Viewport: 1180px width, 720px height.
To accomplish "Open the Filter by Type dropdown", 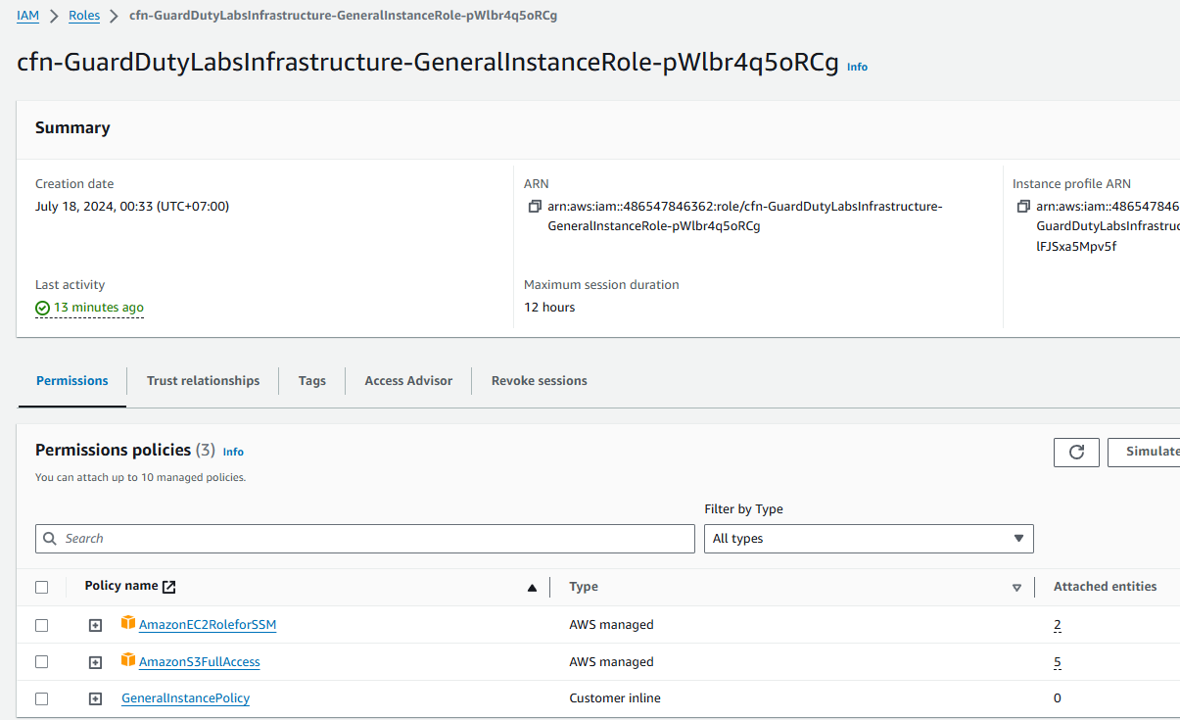I will (x=868, y=539).
